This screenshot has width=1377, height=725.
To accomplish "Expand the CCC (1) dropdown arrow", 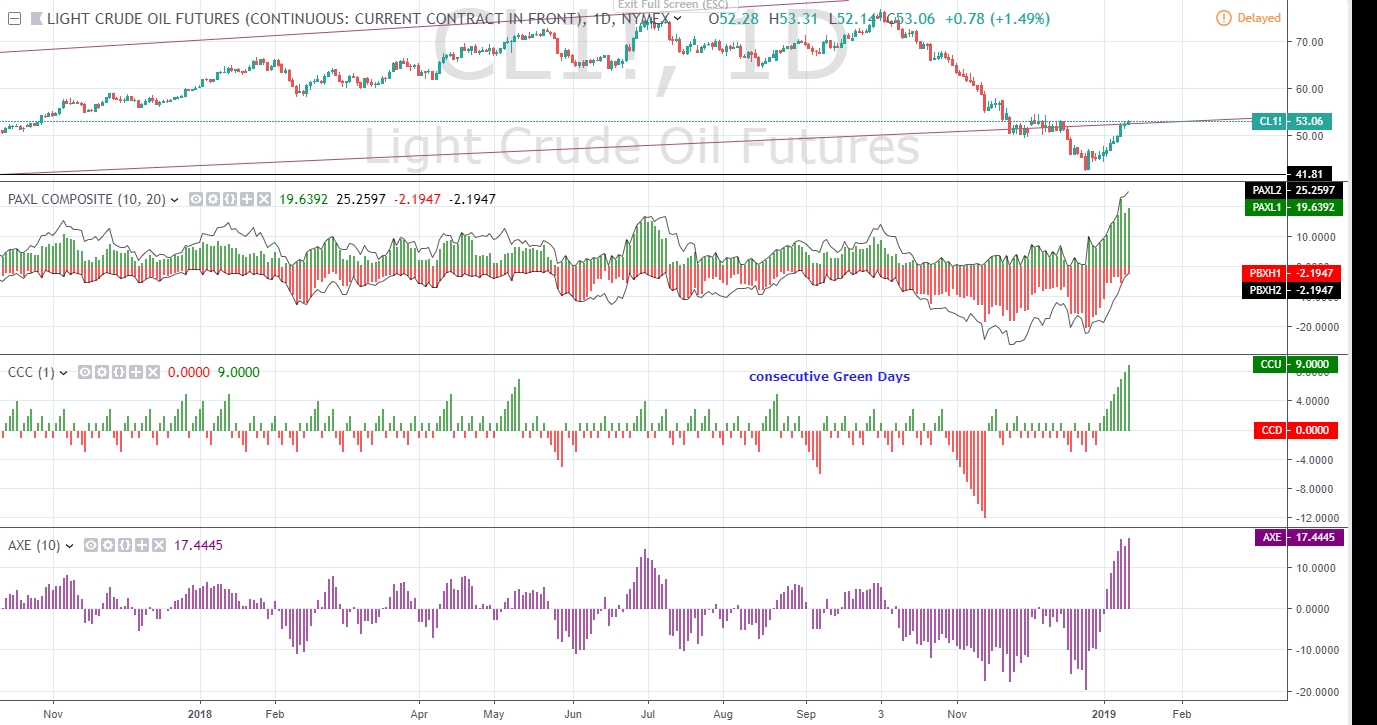I will [64, 373].
